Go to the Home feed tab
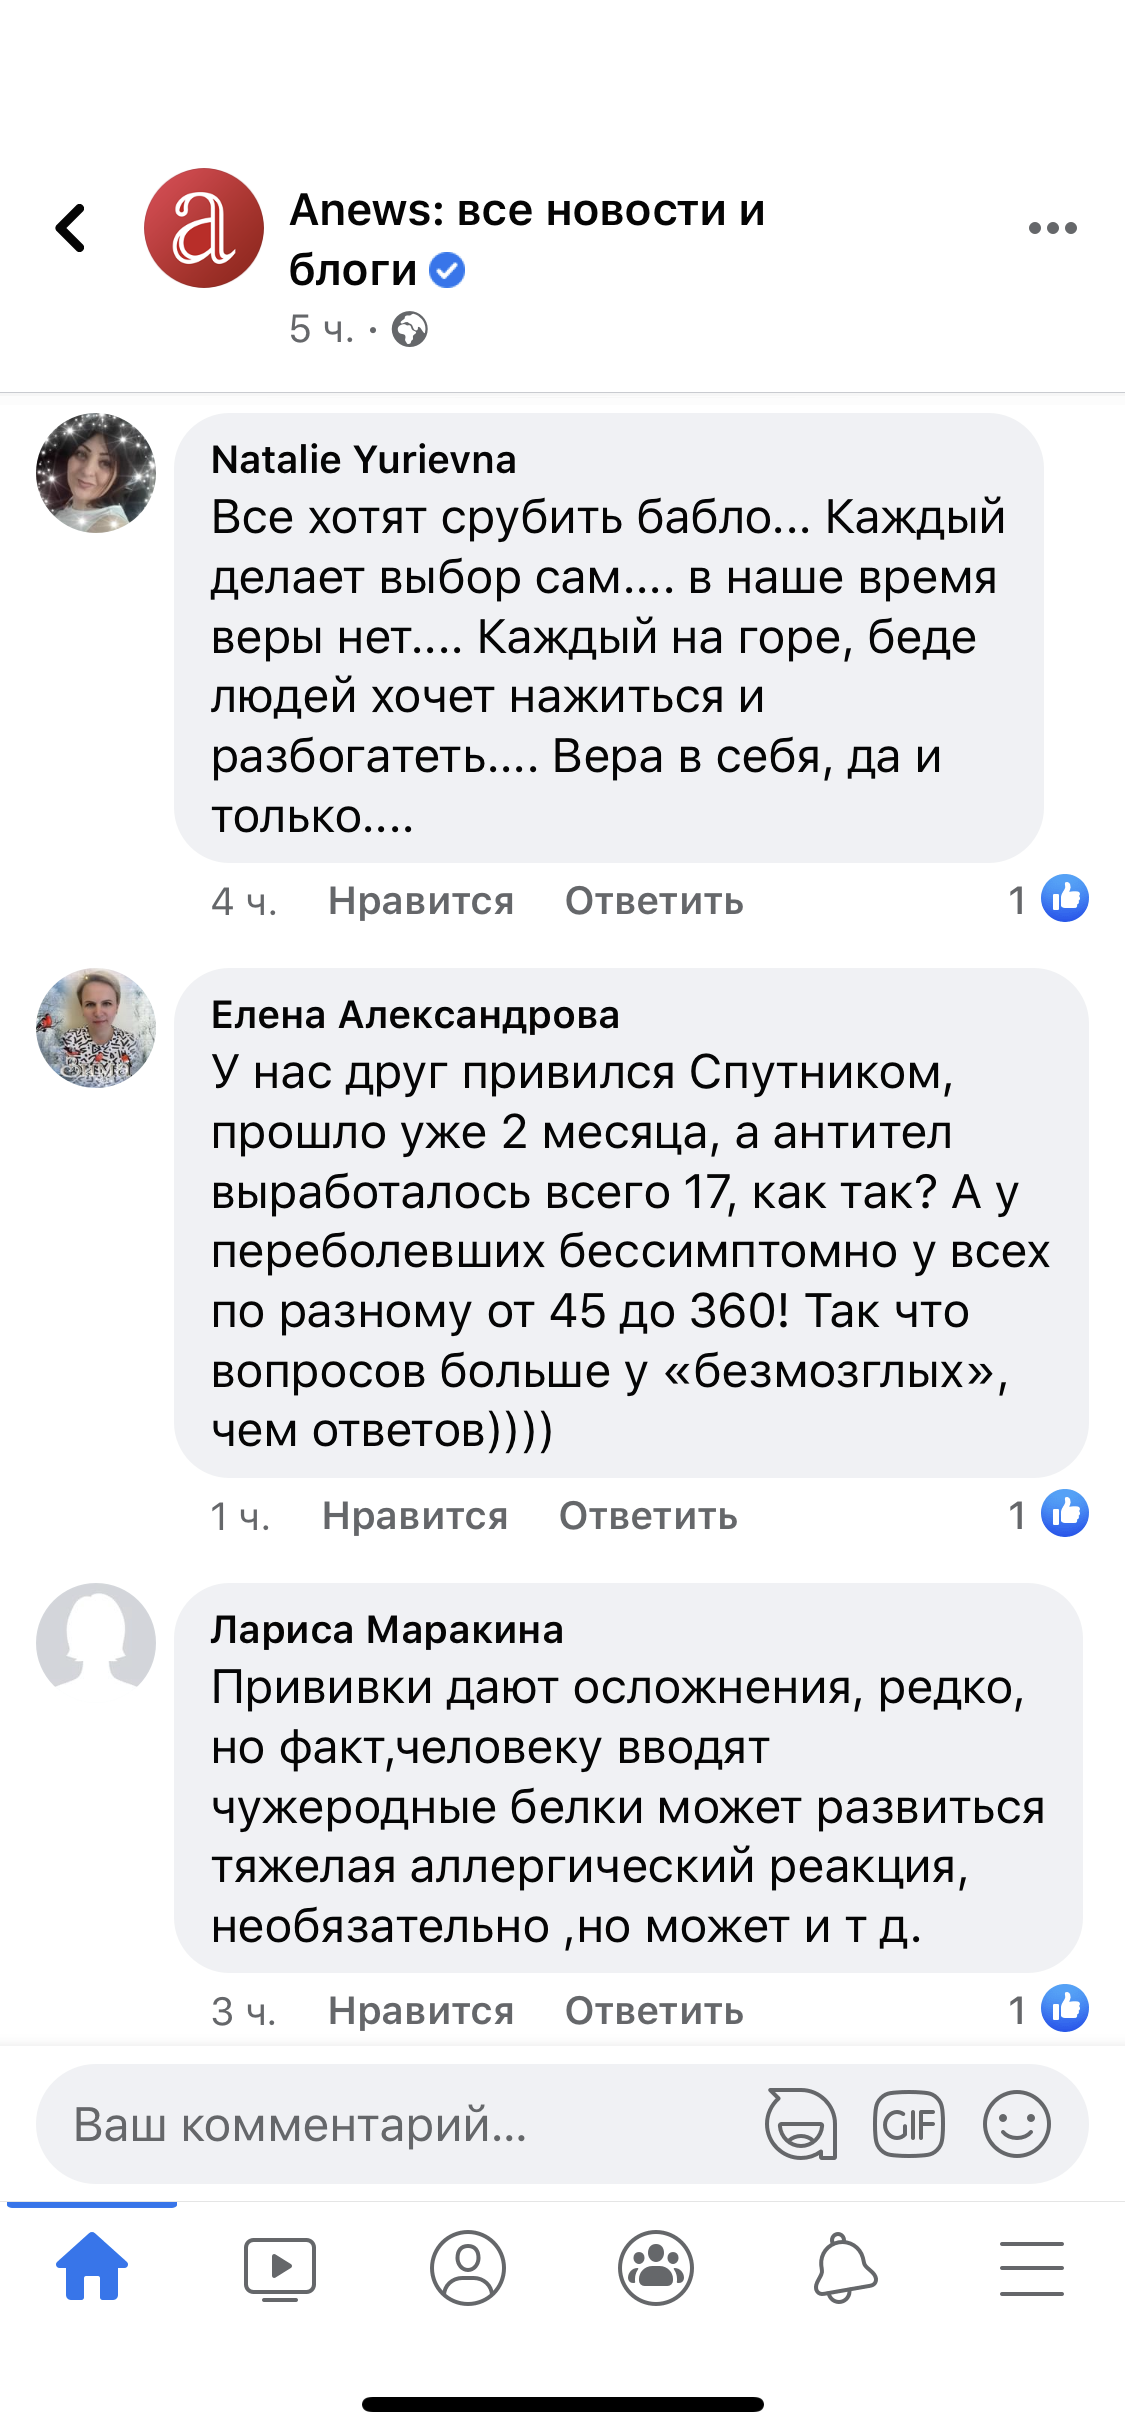The image size is (1125, 2436). coord(92,2268)
